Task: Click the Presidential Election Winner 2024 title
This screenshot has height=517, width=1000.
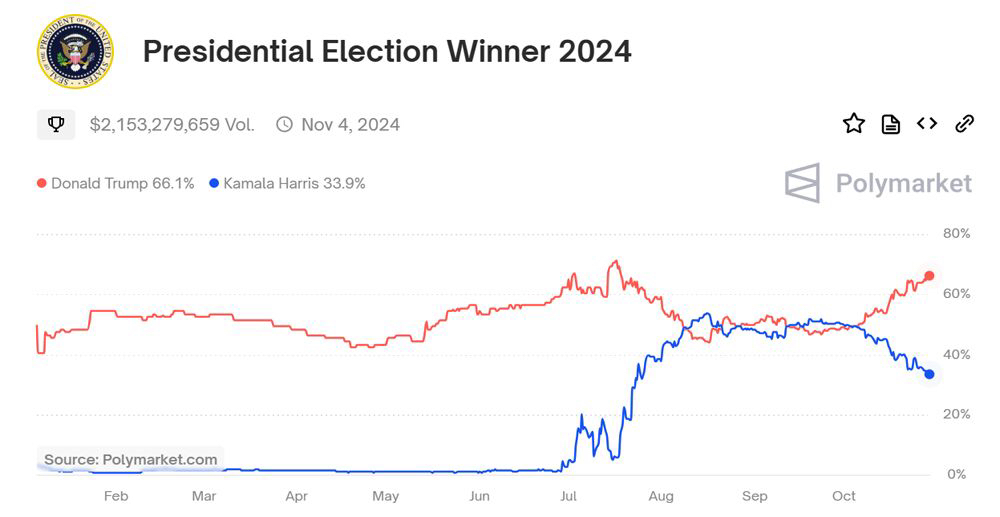Action: [x=387, y=51]
